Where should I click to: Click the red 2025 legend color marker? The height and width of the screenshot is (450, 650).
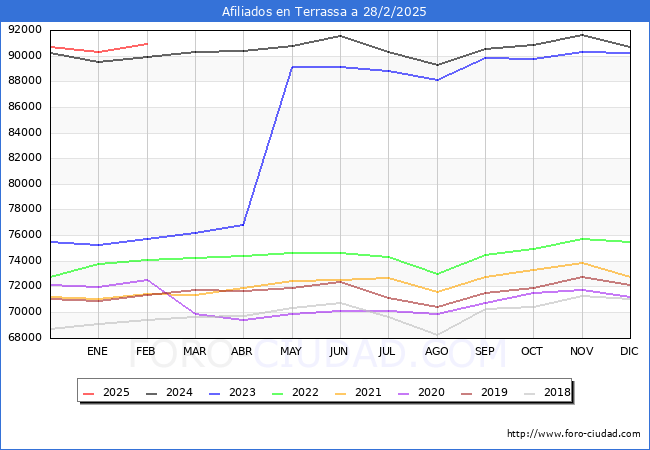coord(89,393)
